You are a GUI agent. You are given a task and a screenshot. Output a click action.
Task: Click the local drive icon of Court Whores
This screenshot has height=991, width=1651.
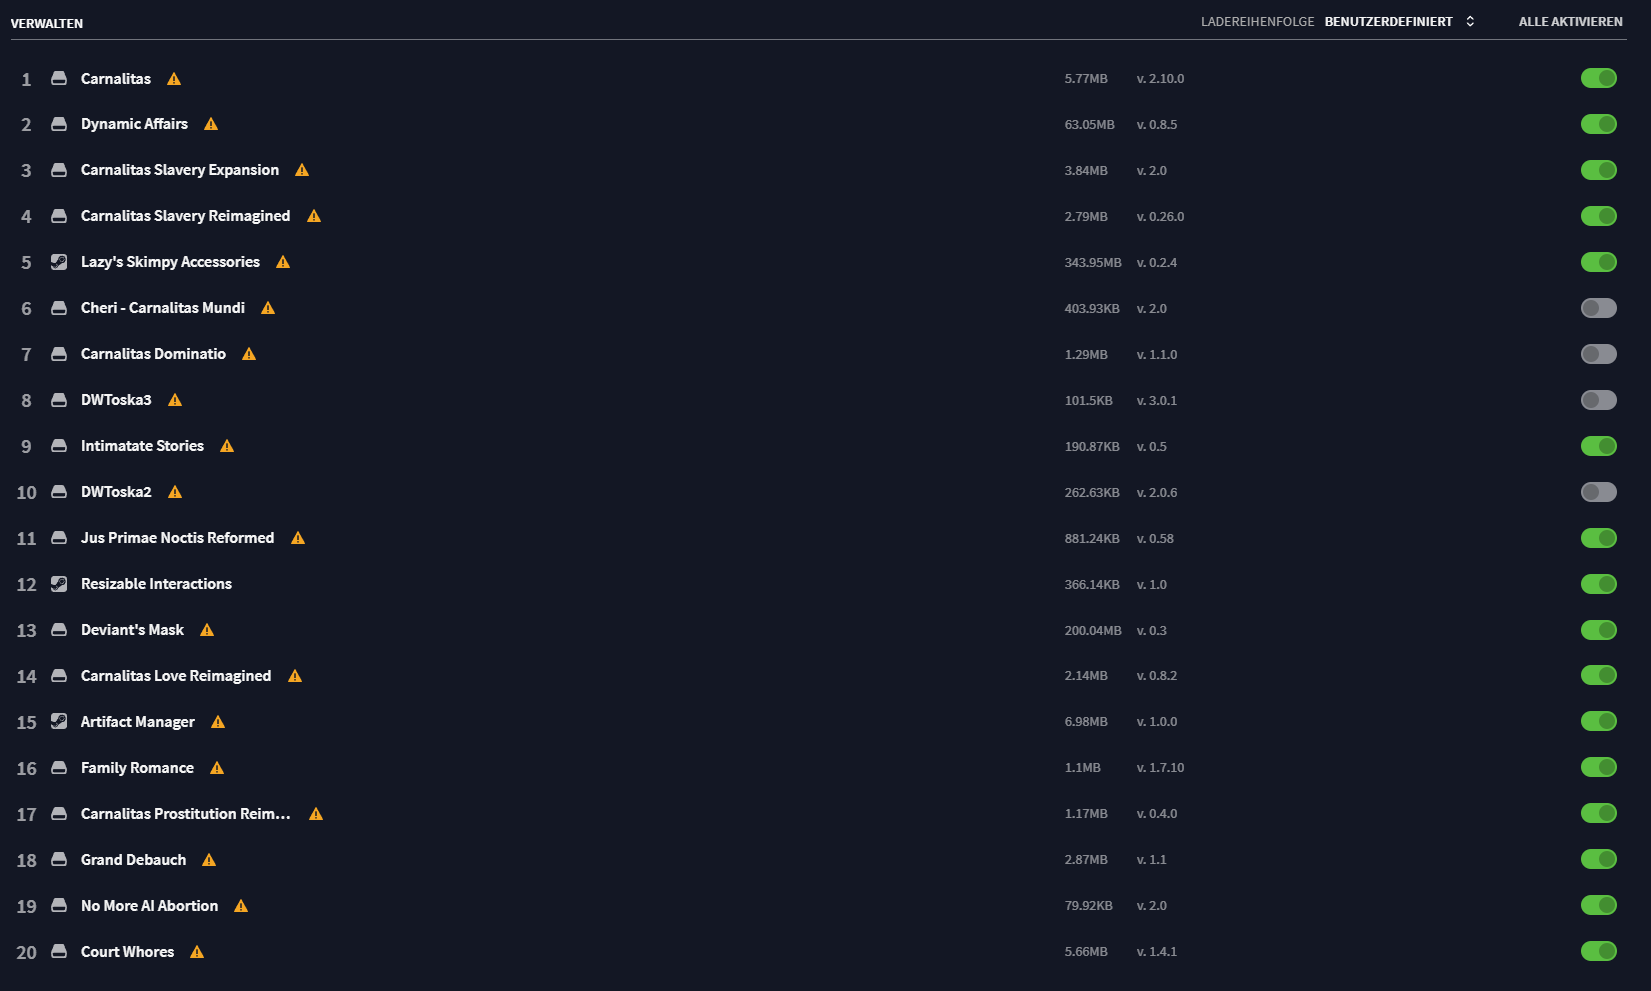pos(59,952)
